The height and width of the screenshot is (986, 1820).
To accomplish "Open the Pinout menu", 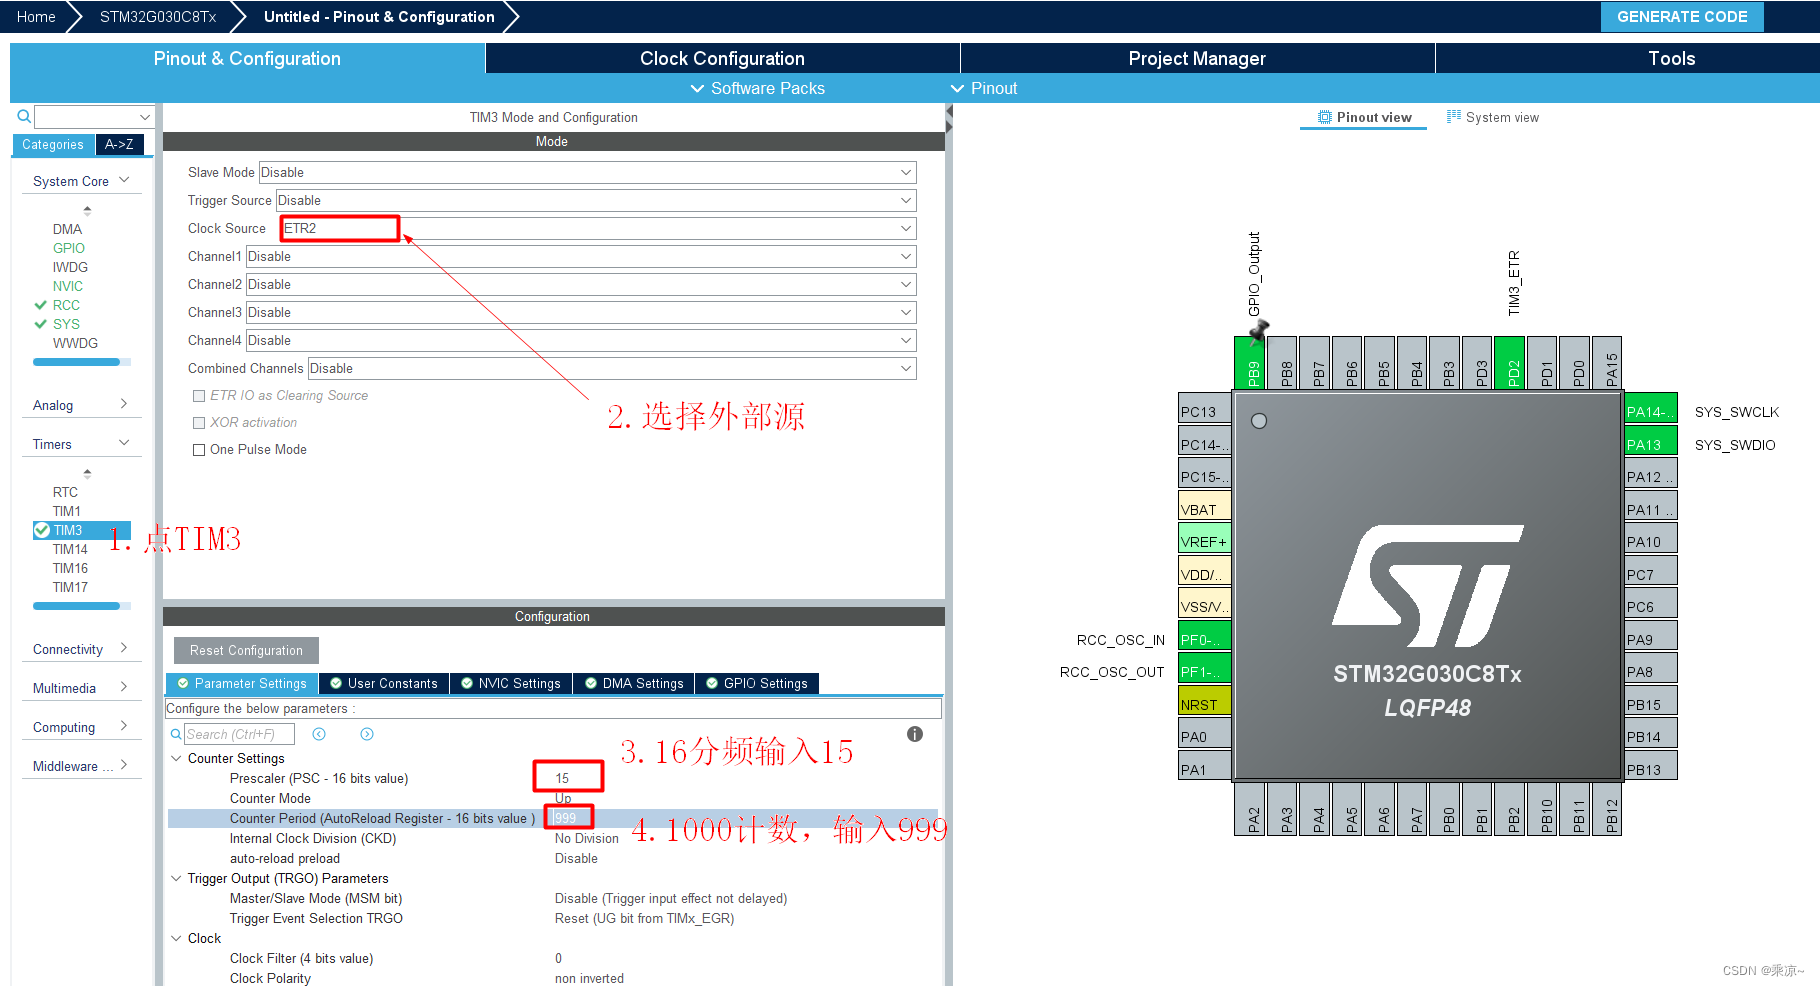I will click(x=984, y=88).
